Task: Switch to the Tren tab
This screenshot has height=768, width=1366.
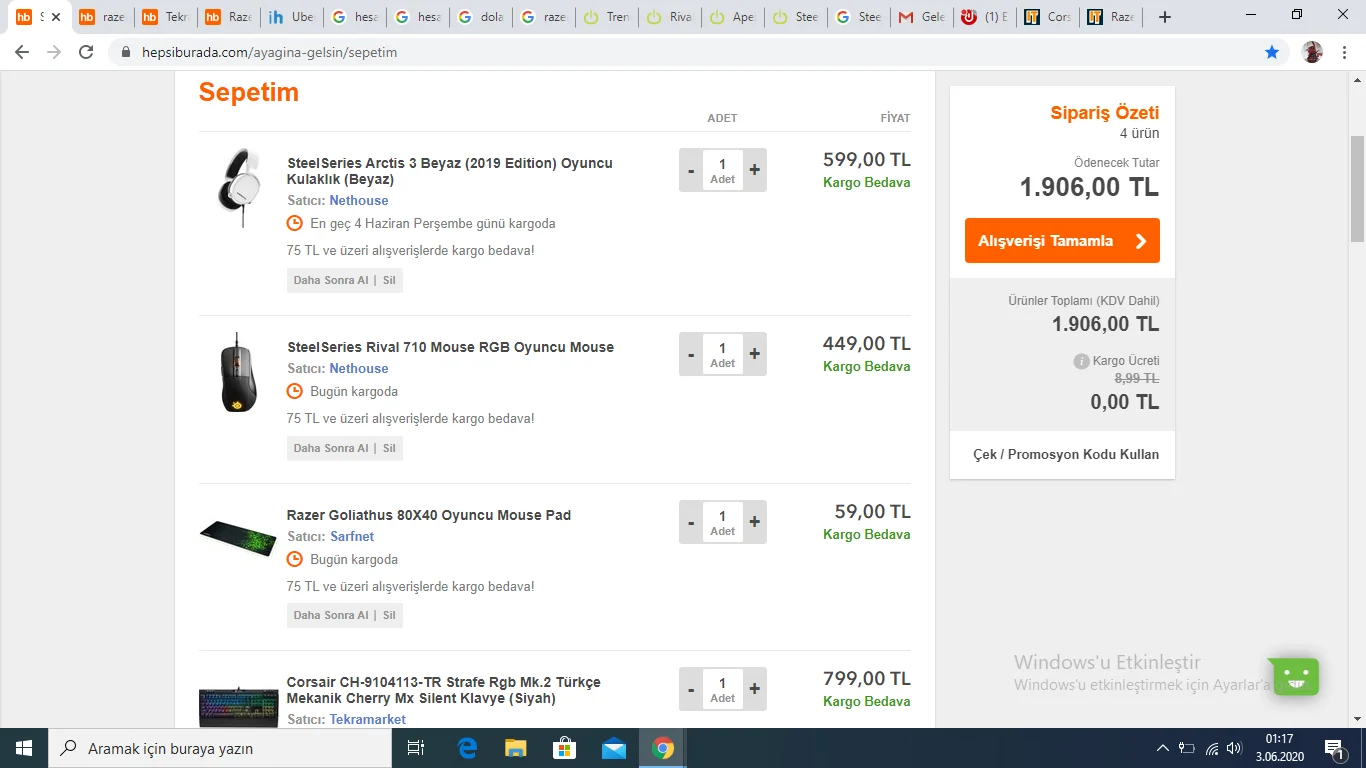Action: pos(606,17)
